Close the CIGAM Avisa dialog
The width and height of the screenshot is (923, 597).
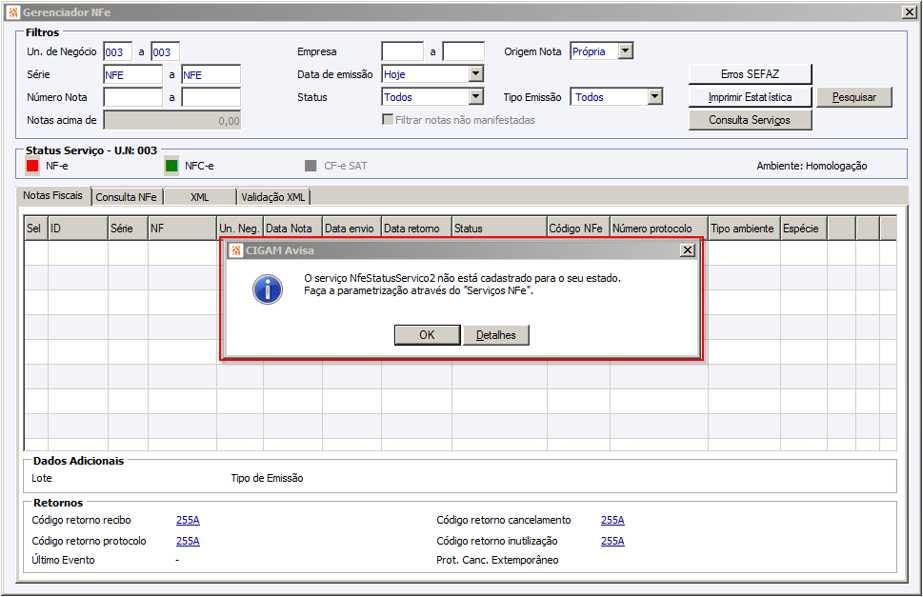[687, 250]
